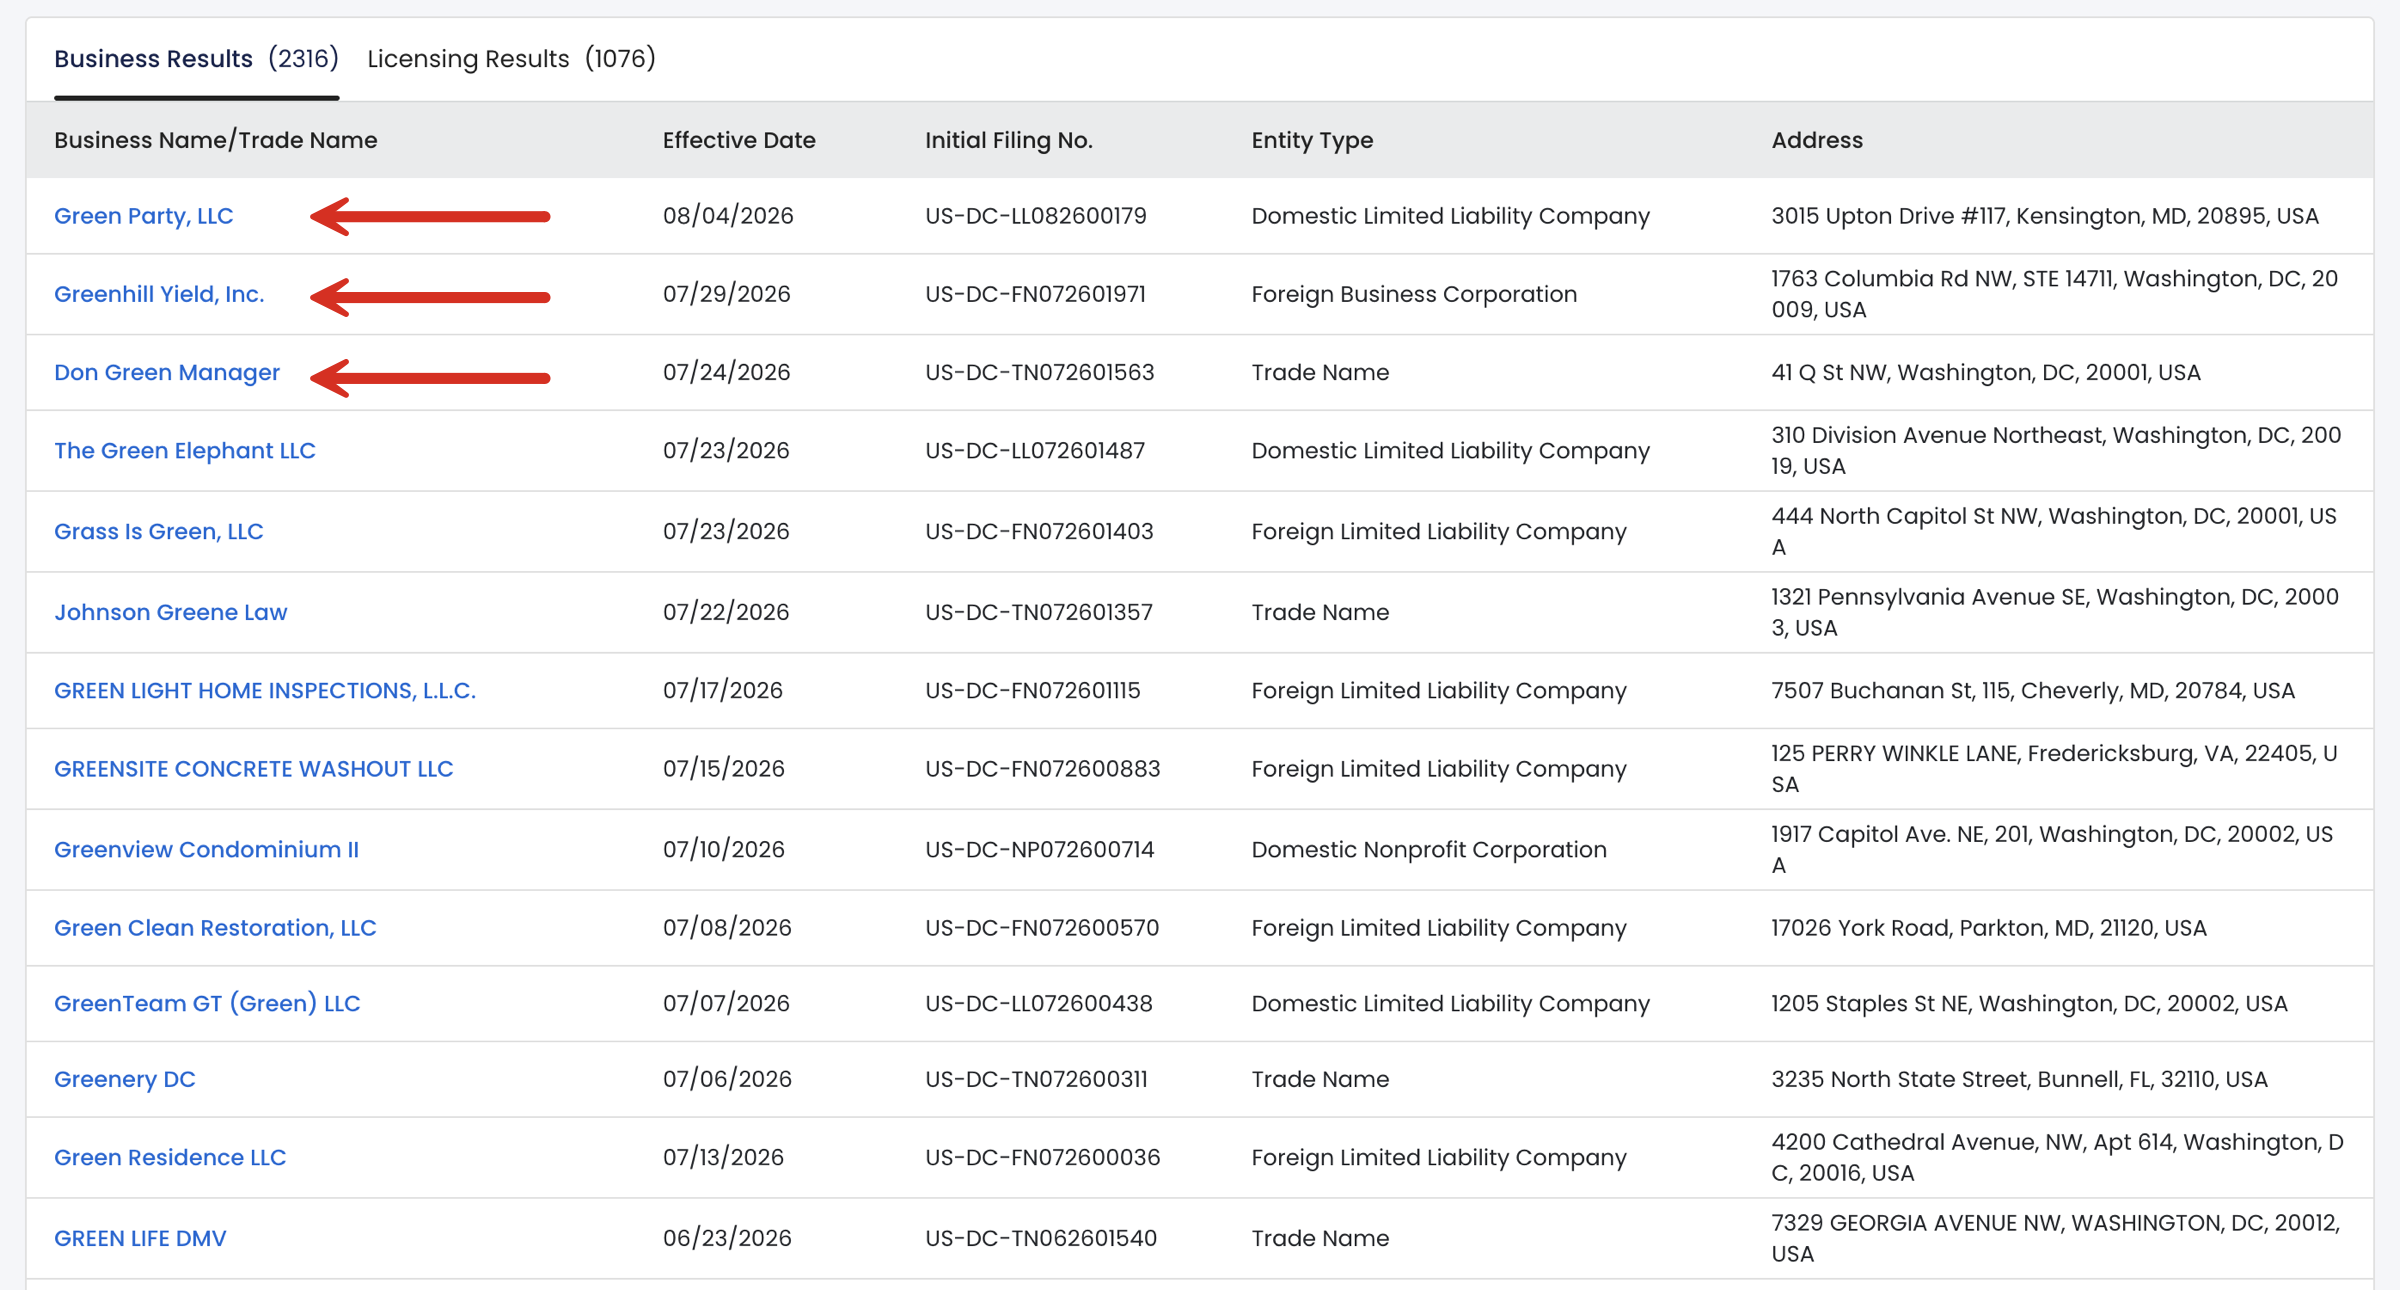Click the Entity Type column header

coord(1312,140)
